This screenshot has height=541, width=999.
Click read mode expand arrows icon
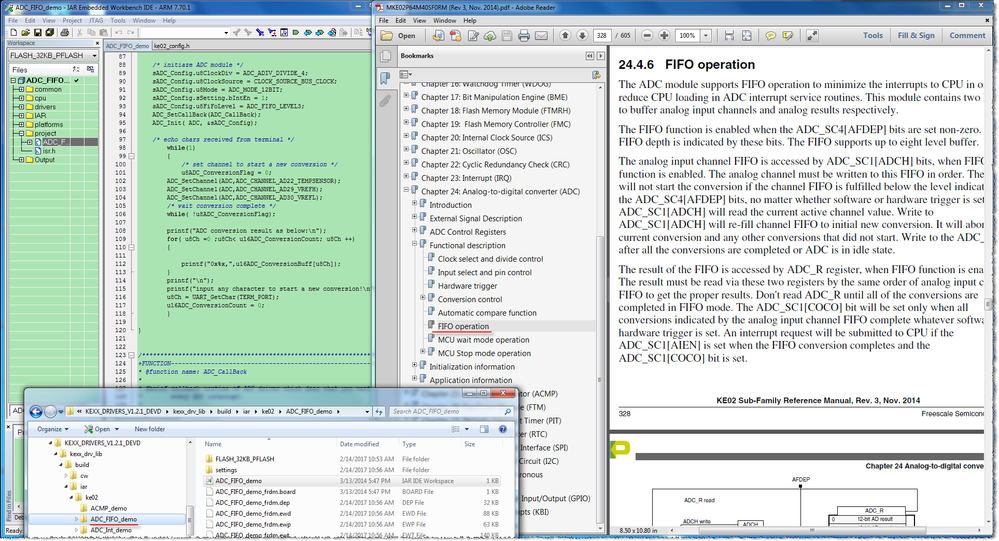pyautogui.click(x=812, y=36)
